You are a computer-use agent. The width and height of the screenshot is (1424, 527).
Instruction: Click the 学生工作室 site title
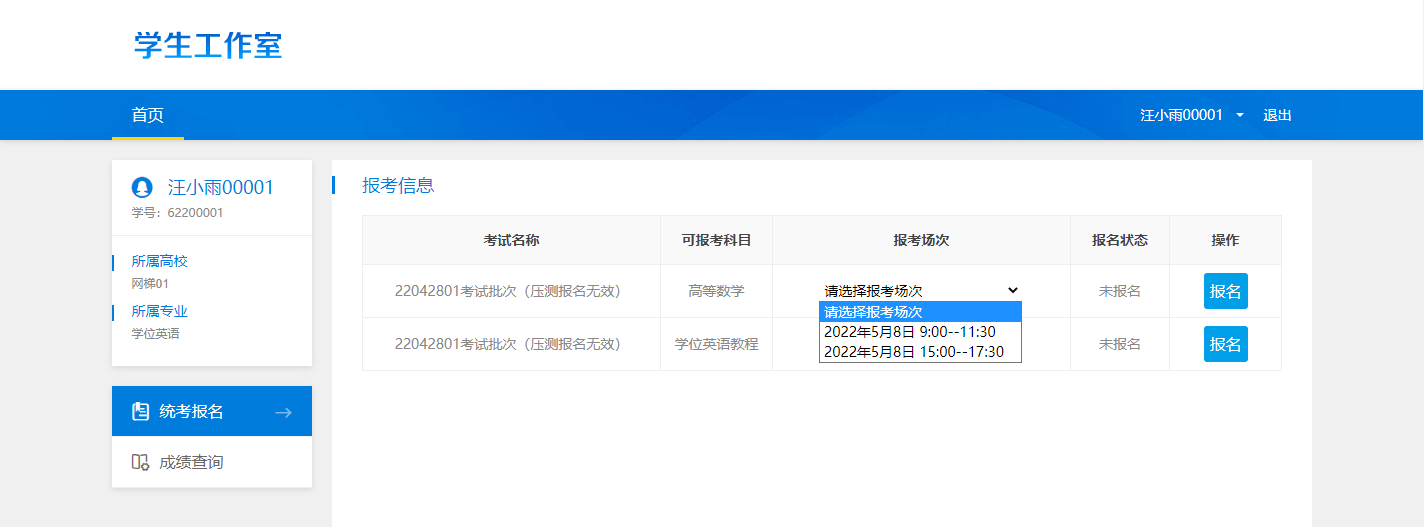pyautogui.click(x=208, y=45)
